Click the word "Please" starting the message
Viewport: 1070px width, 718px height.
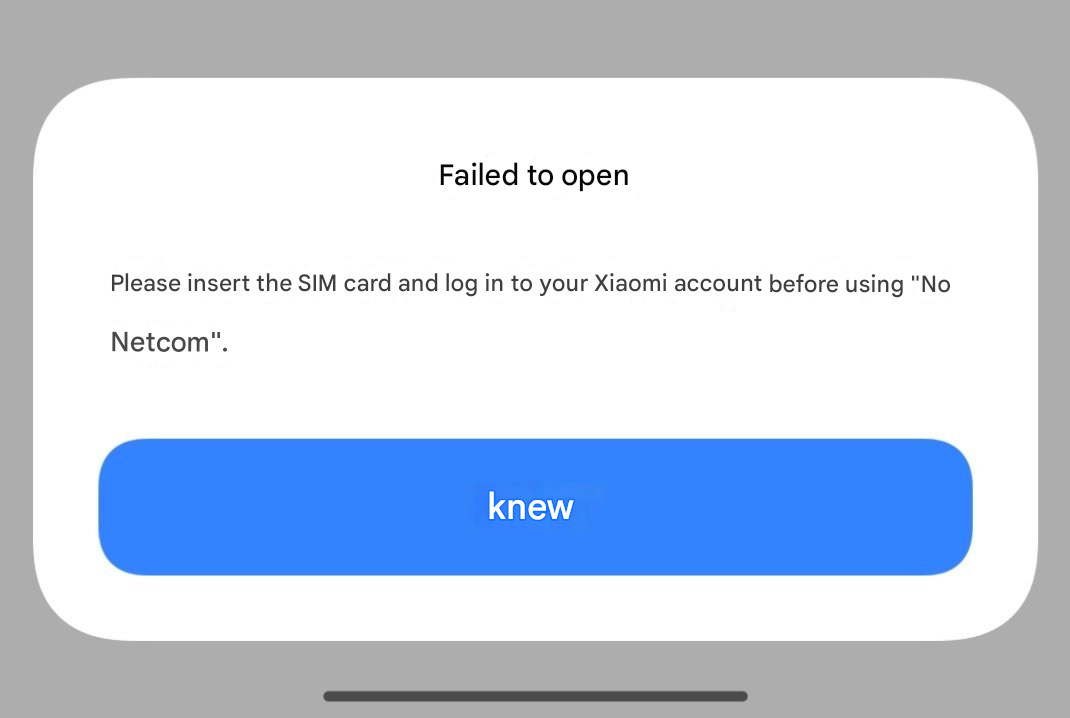[x=145, y=283]
